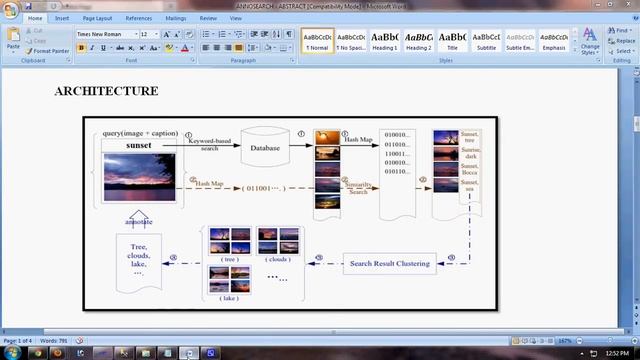Click the Clear Formatting icon
The width and height of the screenshot is (640, 360).
click(x=189, y=35)
